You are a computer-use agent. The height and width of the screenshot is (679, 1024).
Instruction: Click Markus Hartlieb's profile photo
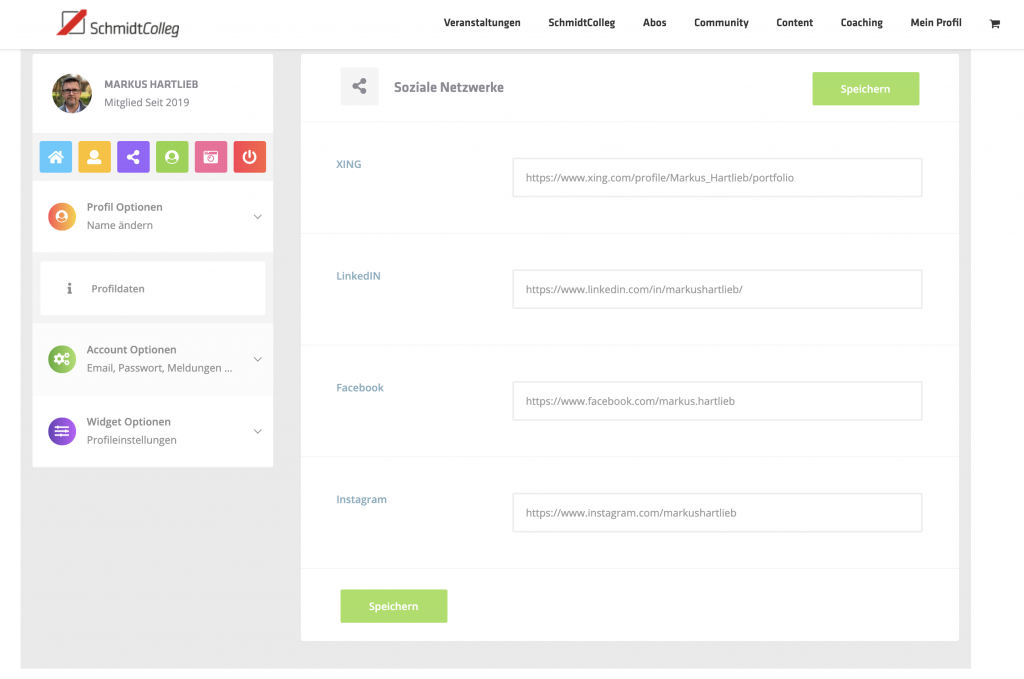(72, 93)
